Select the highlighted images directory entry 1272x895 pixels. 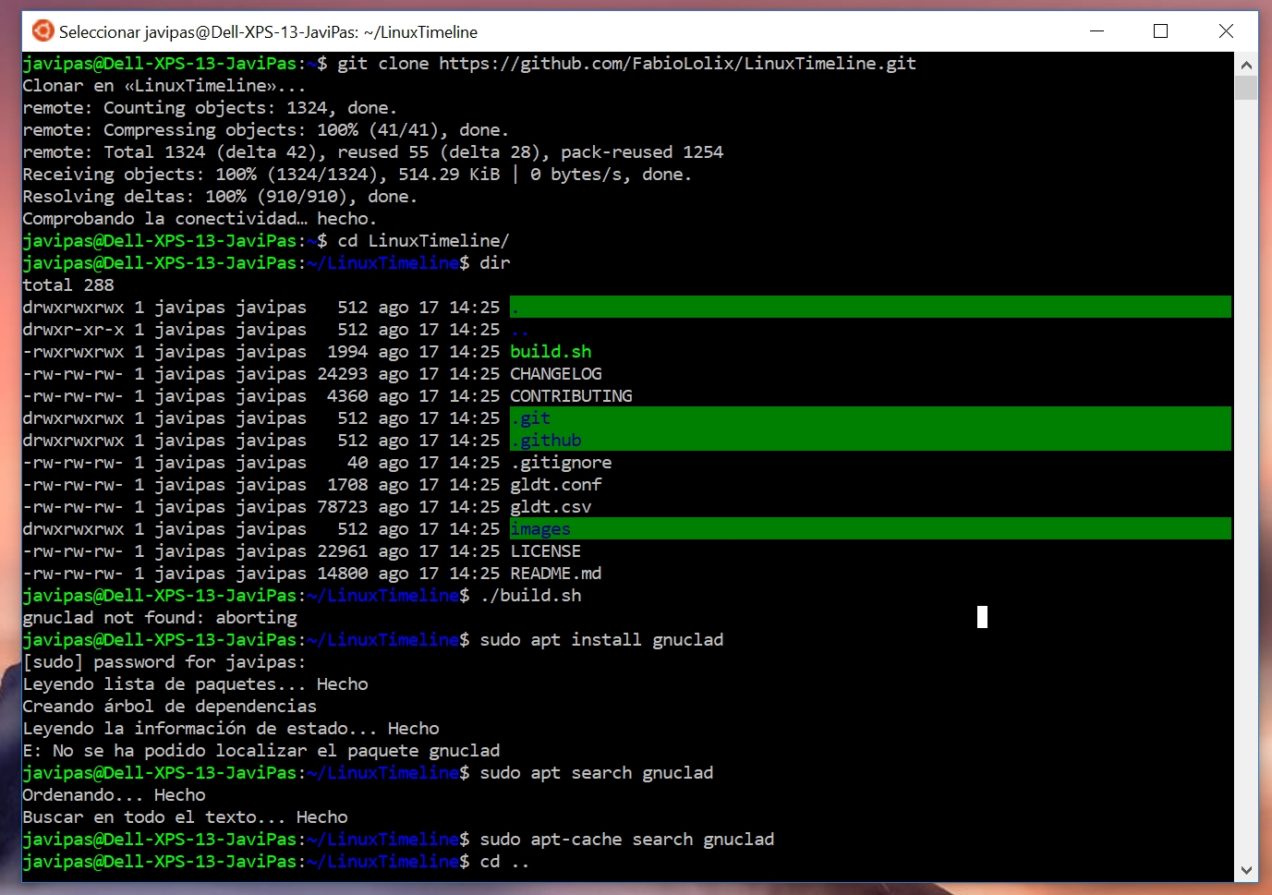(540, 529)
